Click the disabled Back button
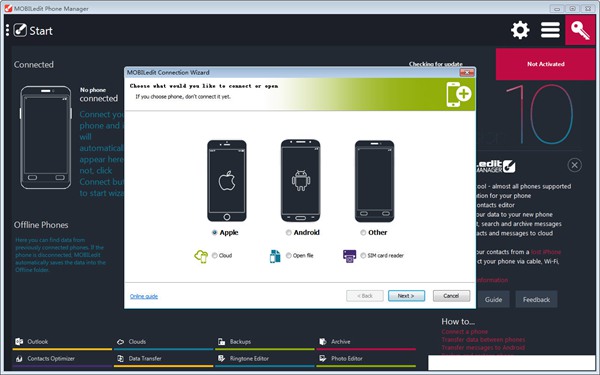Viewport: 600px width, 375px height. (x=365, y=296)
